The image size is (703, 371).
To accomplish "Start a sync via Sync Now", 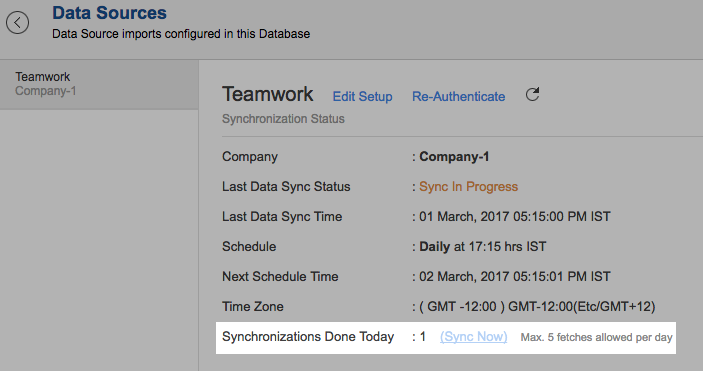I will (x=473, y=336).
